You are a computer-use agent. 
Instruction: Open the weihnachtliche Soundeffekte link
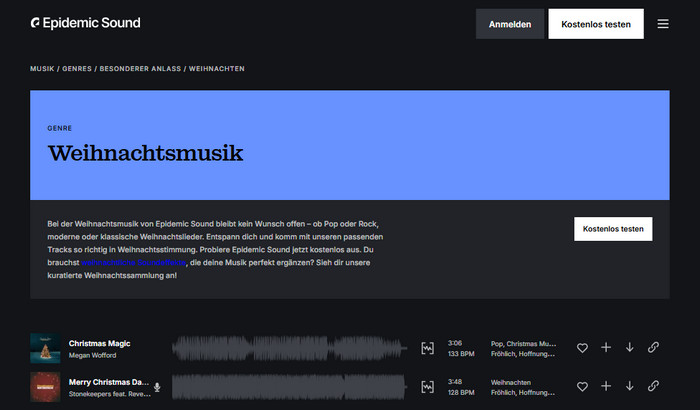[x=133, y=263]
